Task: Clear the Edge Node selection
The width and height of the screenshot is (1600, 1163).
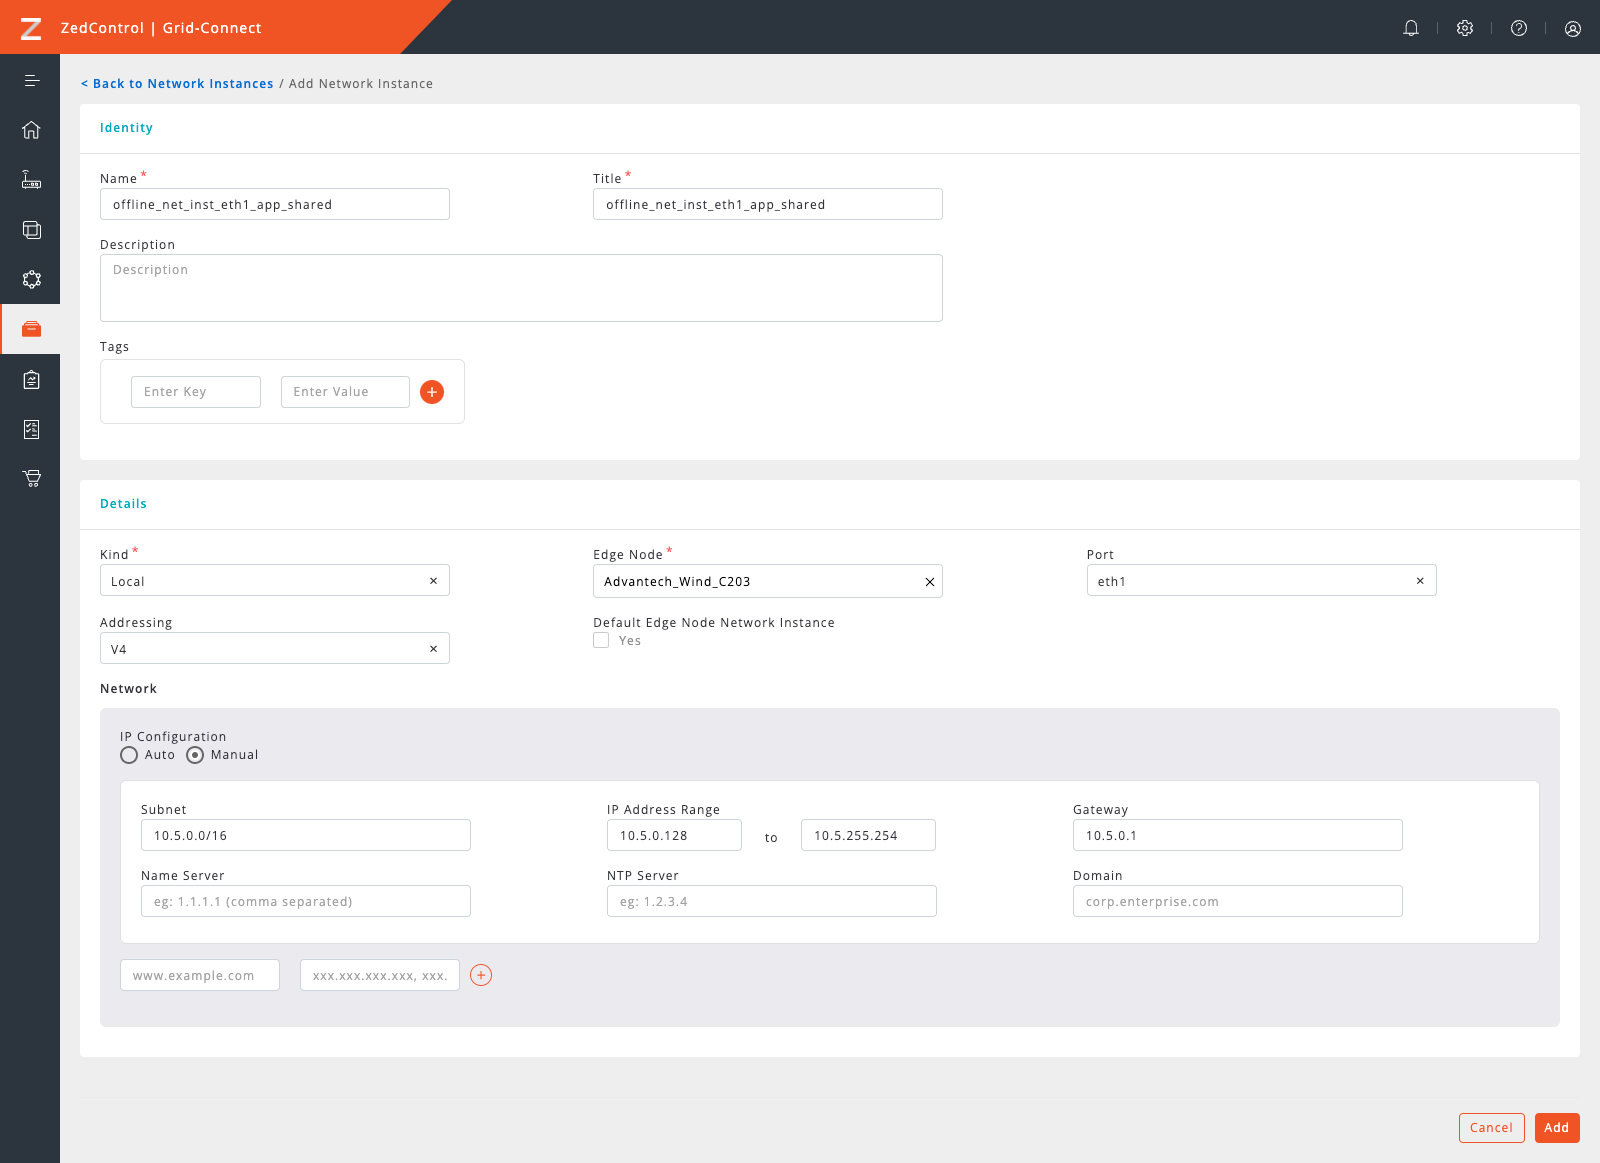Action: click(929, 582)
